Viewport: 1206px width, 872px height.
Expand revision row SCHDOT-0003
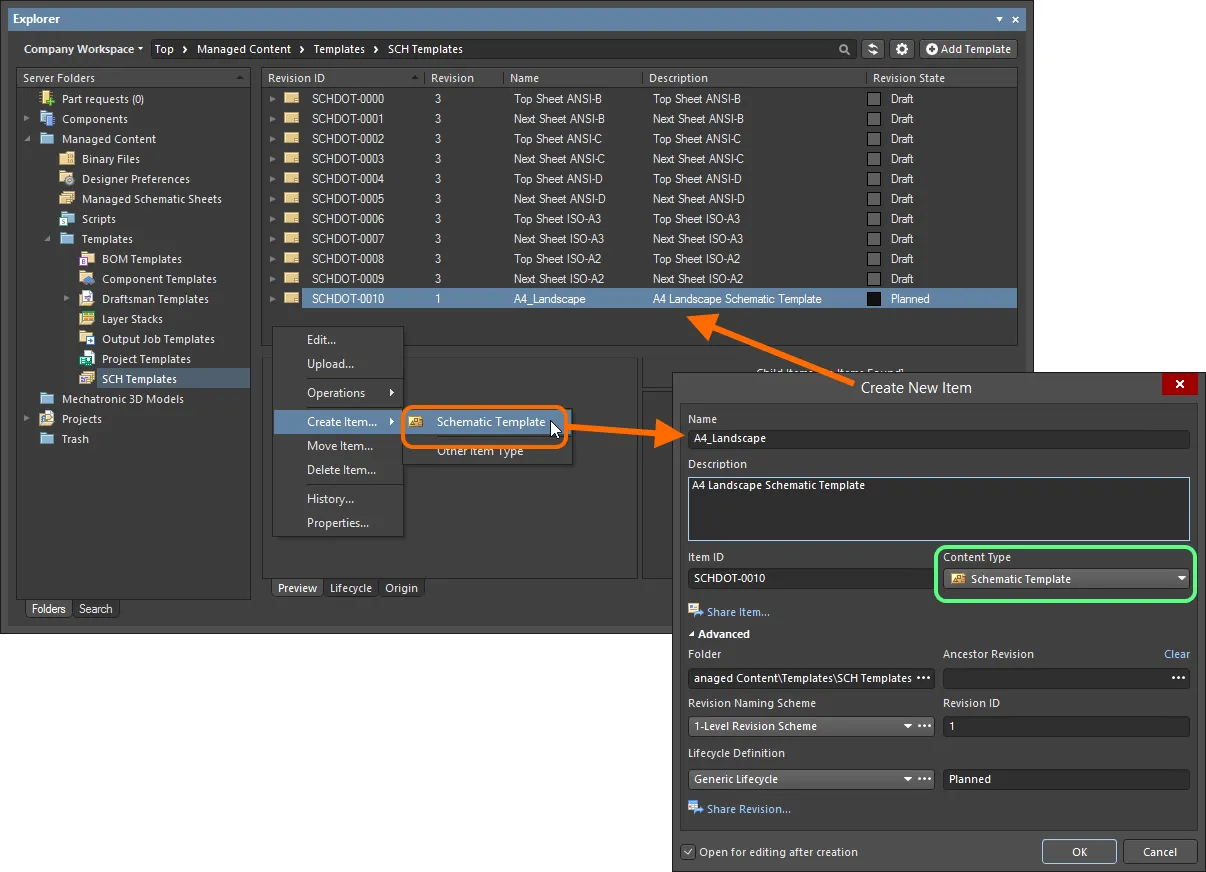click(x=273, y=159)
